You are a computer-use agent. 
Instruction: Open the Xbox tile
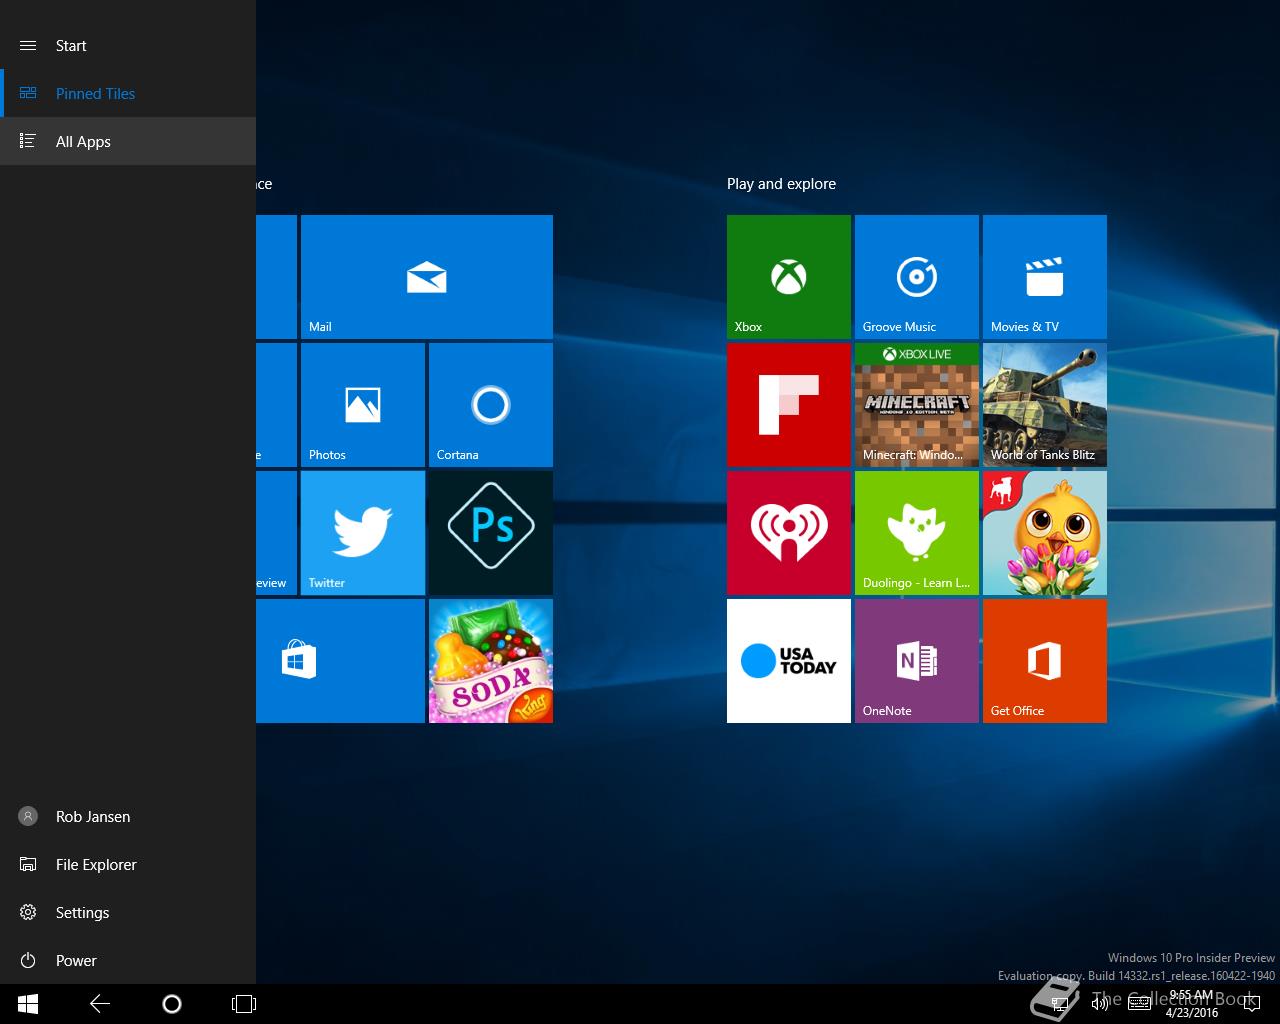(x=789, y=277)
